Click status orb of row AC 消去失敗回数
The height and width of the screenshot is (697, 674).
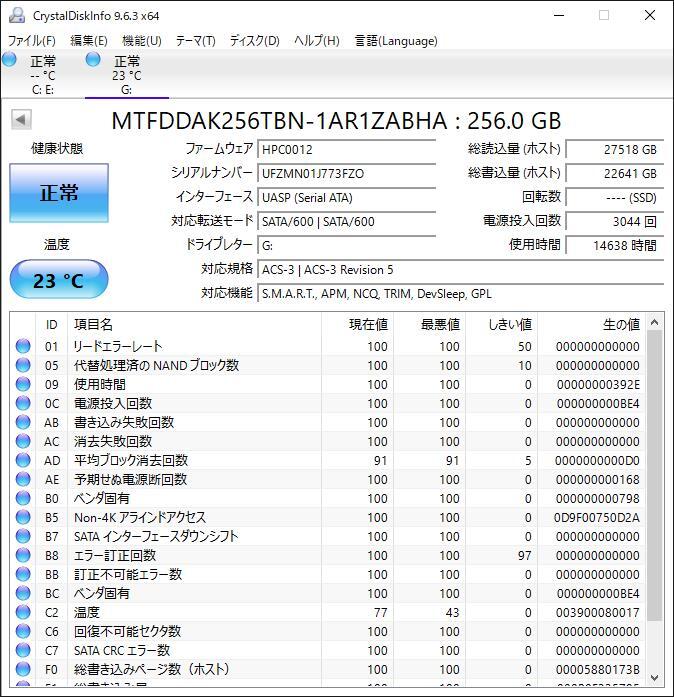23,441
